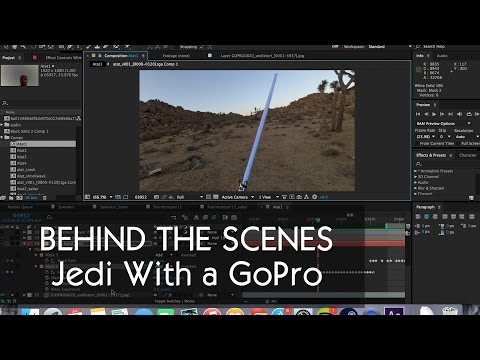Screen dimensions: 480x360
Task: Click the 16 bpc color depth button
Action: coord(32,198)
